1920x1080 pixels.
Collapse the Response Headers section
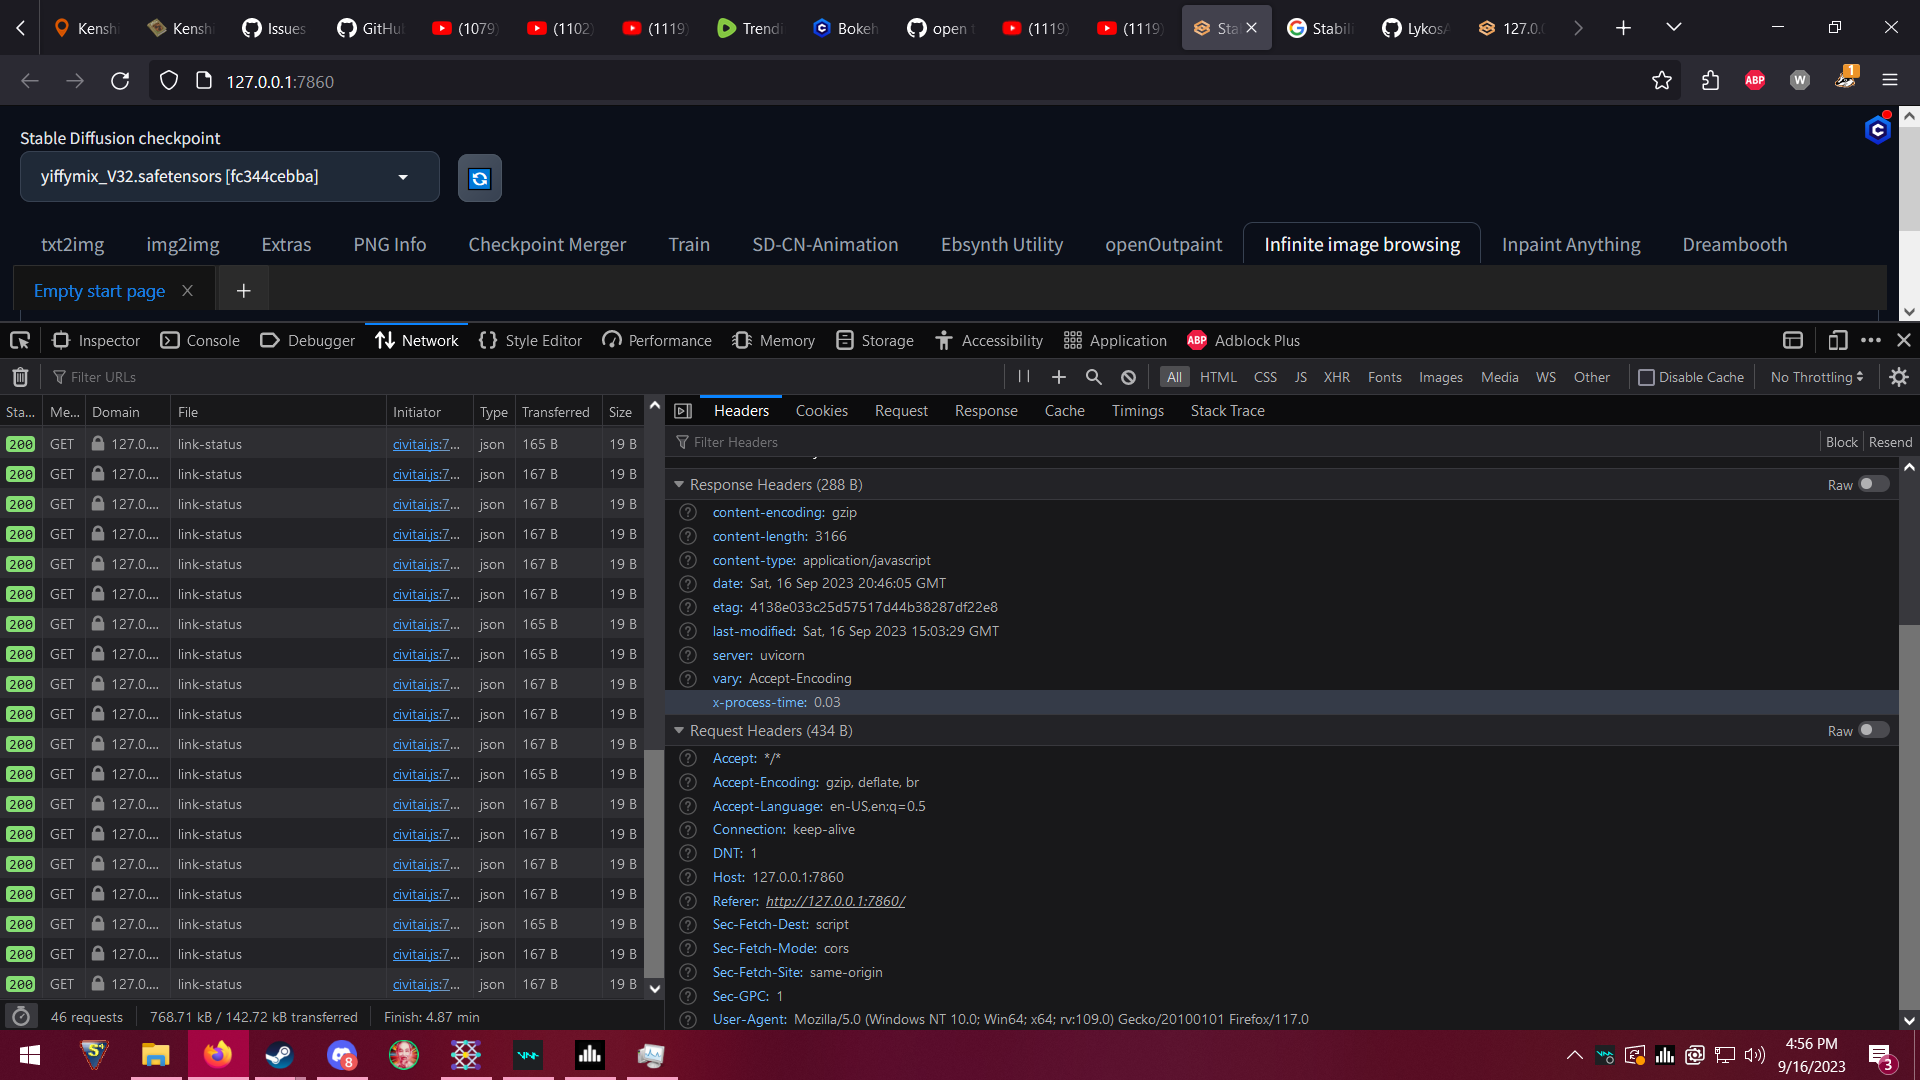[x=679, y=484]
